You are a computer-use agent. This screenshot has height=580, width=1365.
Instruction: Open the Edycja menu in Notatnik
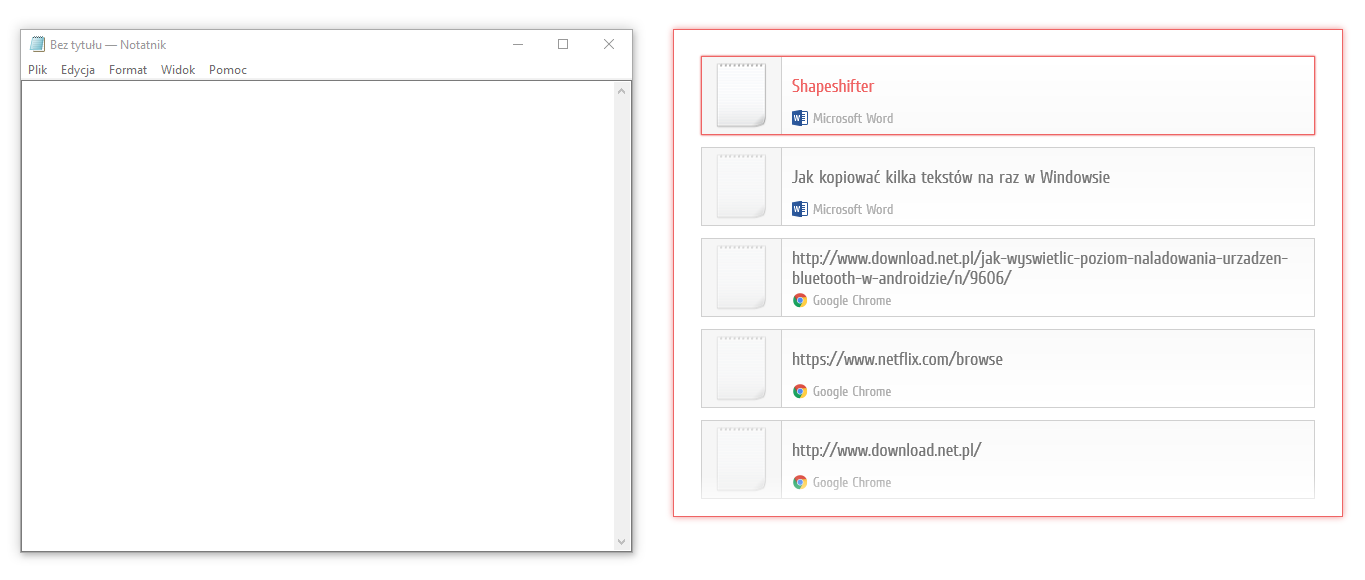pos(78,70)
